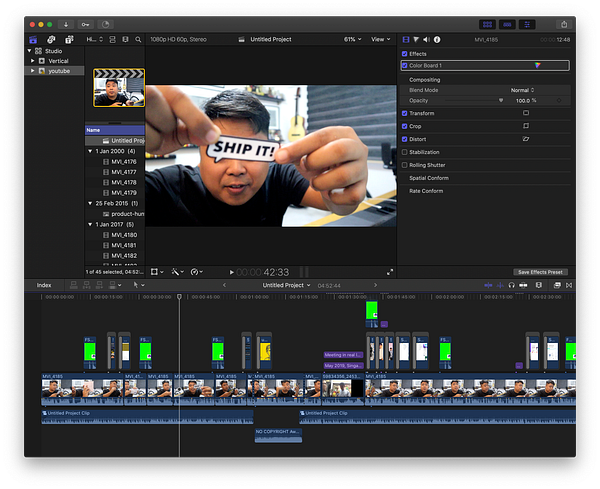Image resolution: width=600 pixels, height=489 pixels.
Task: Toggle the Inspector panel button in toolbar
Action: point(527,24)
